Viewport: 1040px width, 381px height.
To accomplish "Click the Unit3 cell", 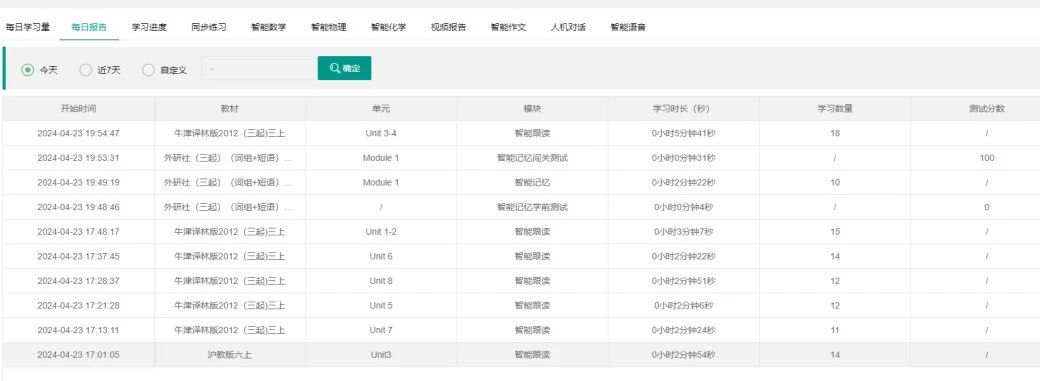I will click(x=381, y=354).
